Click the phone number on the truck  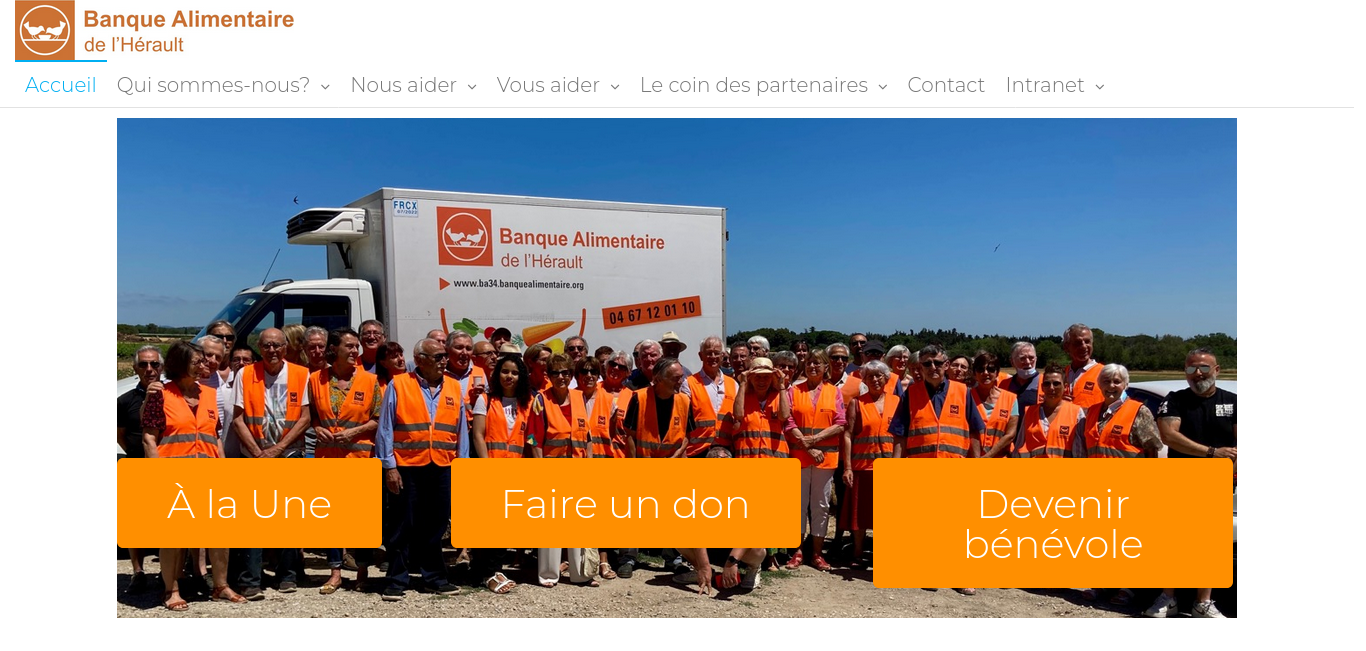pos(652,312)
